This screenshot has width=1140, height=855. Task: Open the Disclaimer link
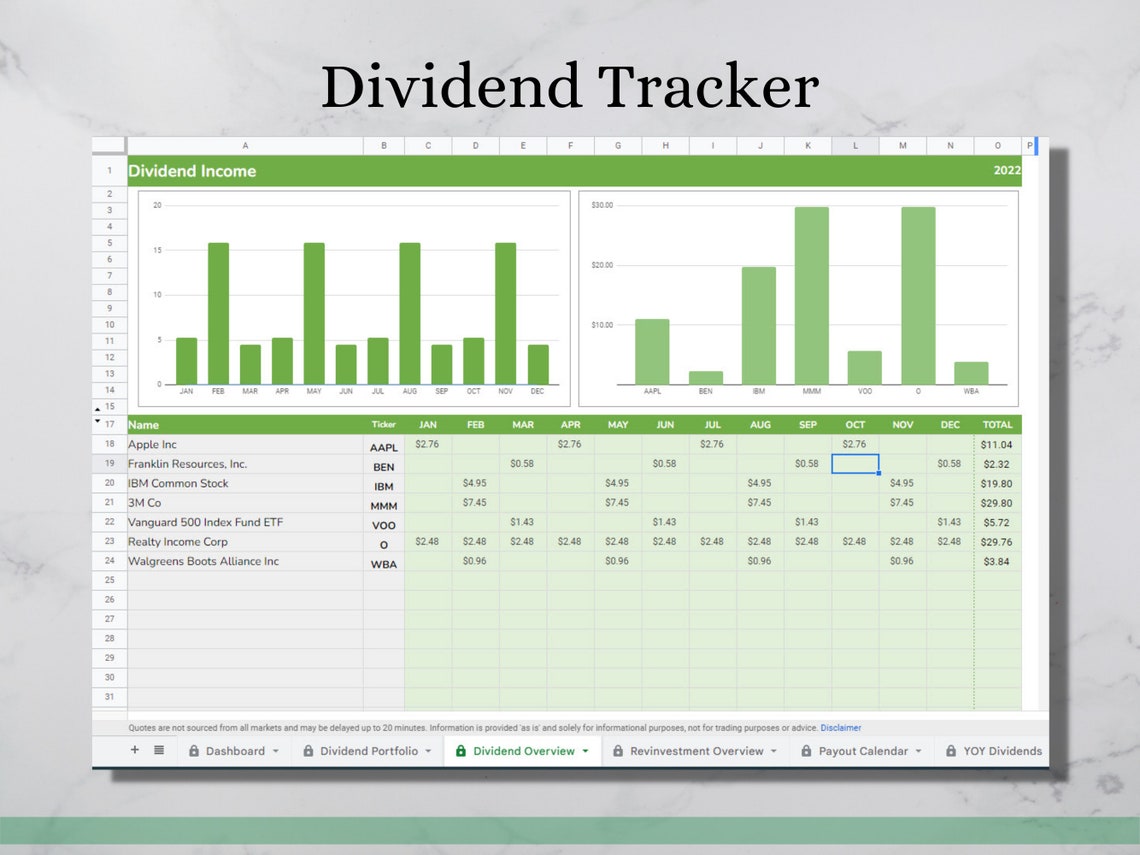pos(840,728)
